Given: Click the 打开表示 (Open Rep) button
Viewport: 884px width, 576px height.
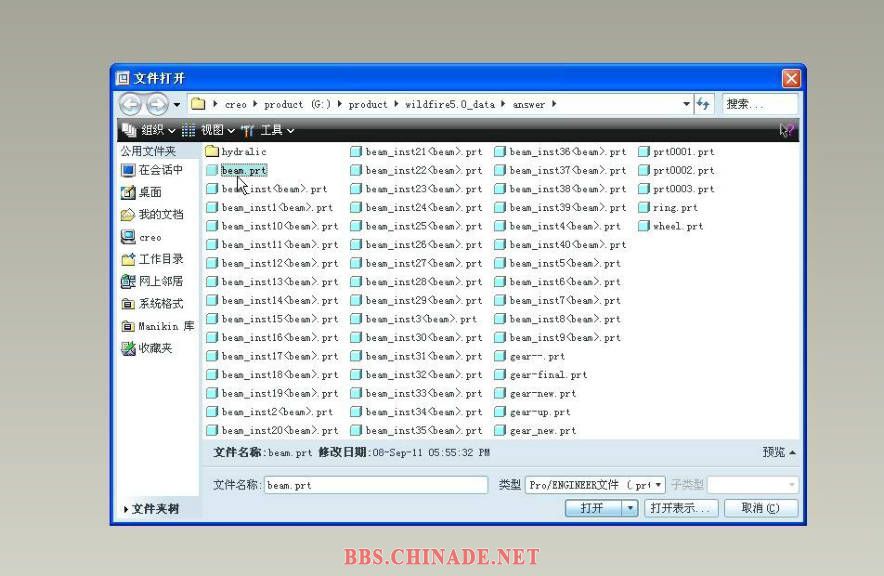Looking at the screenshot, I should (681, 508).
